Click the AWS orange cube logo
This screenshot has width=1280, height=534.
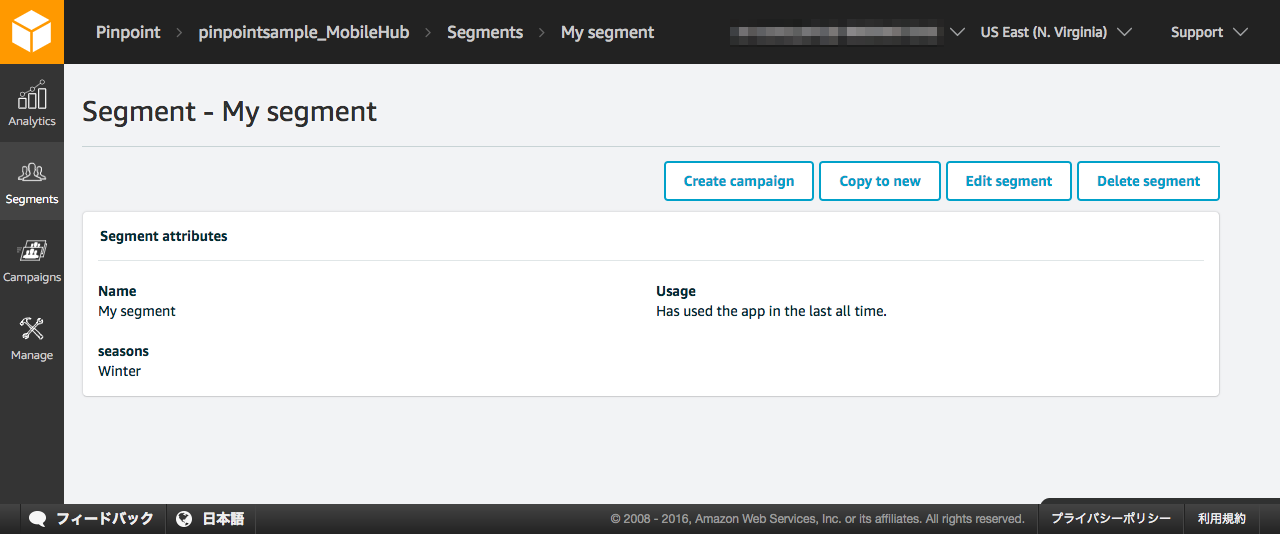(x=31, y=31)
